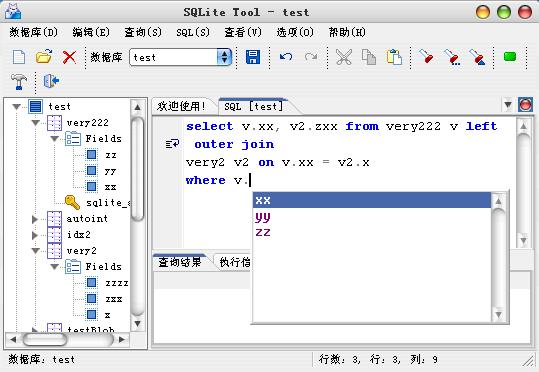This screenshot has height=372, width=539.
Task: Select the SQL [test] tab
Action: [x=254, y=106]
